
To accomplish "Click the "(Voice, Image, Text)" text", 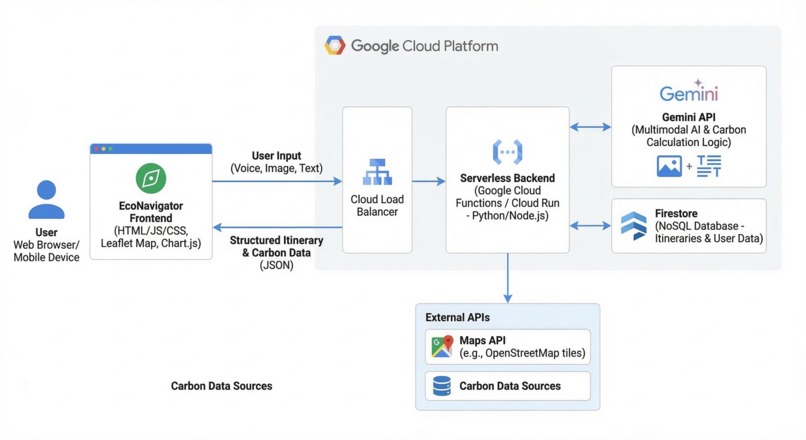I will [x=277, y=168].
